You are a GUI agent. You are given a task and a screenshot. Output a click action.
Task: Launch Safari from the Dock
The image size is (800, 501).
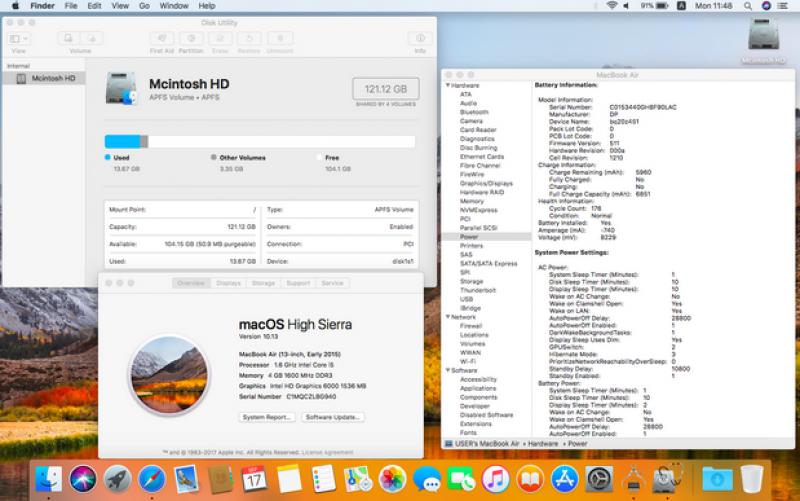tap(151, 479)
